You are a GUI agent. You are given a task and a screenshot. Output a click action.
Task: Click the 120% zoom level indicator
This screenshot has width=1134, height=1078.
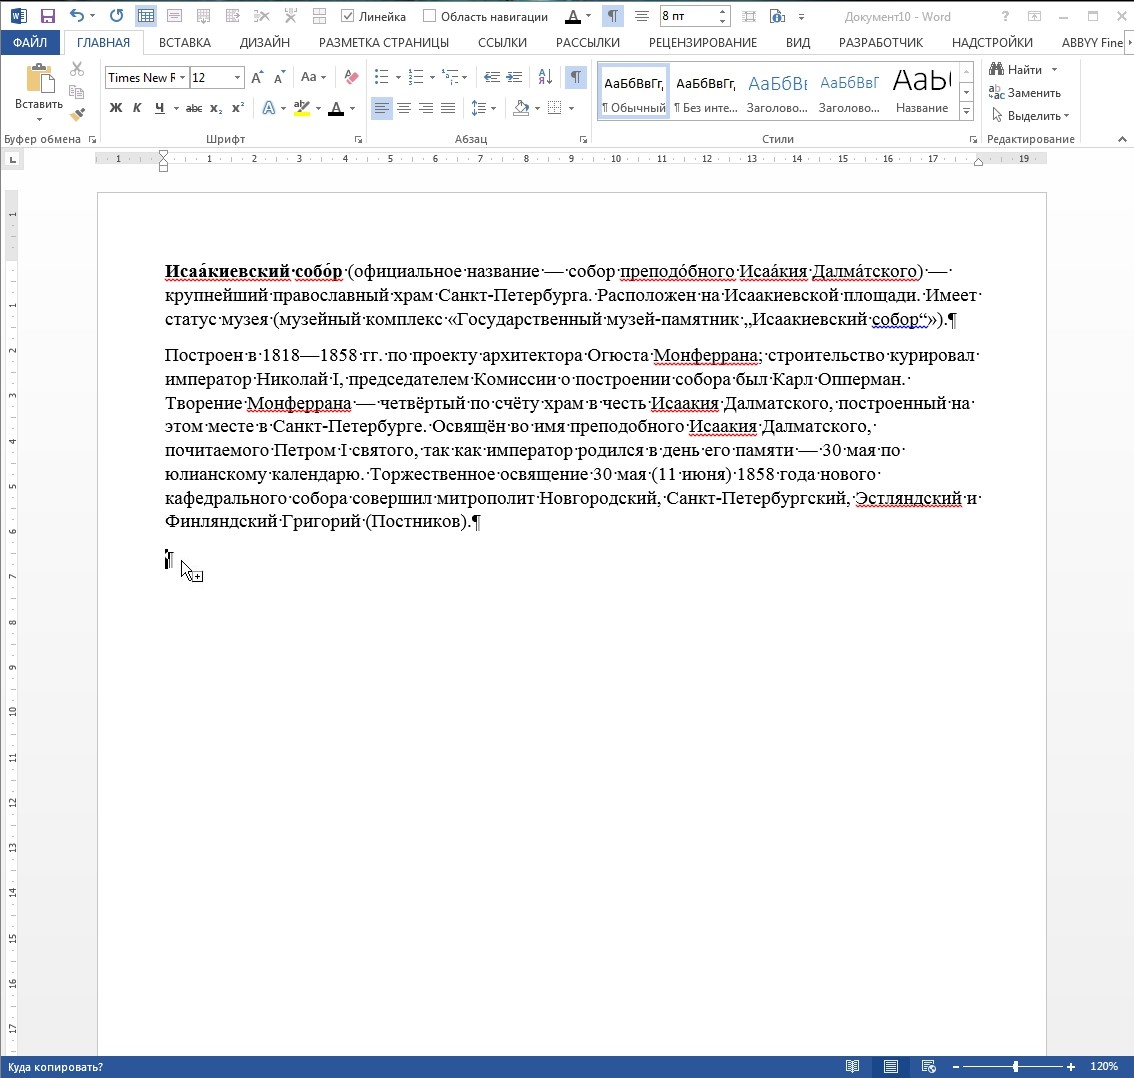coord(1104,1066)
